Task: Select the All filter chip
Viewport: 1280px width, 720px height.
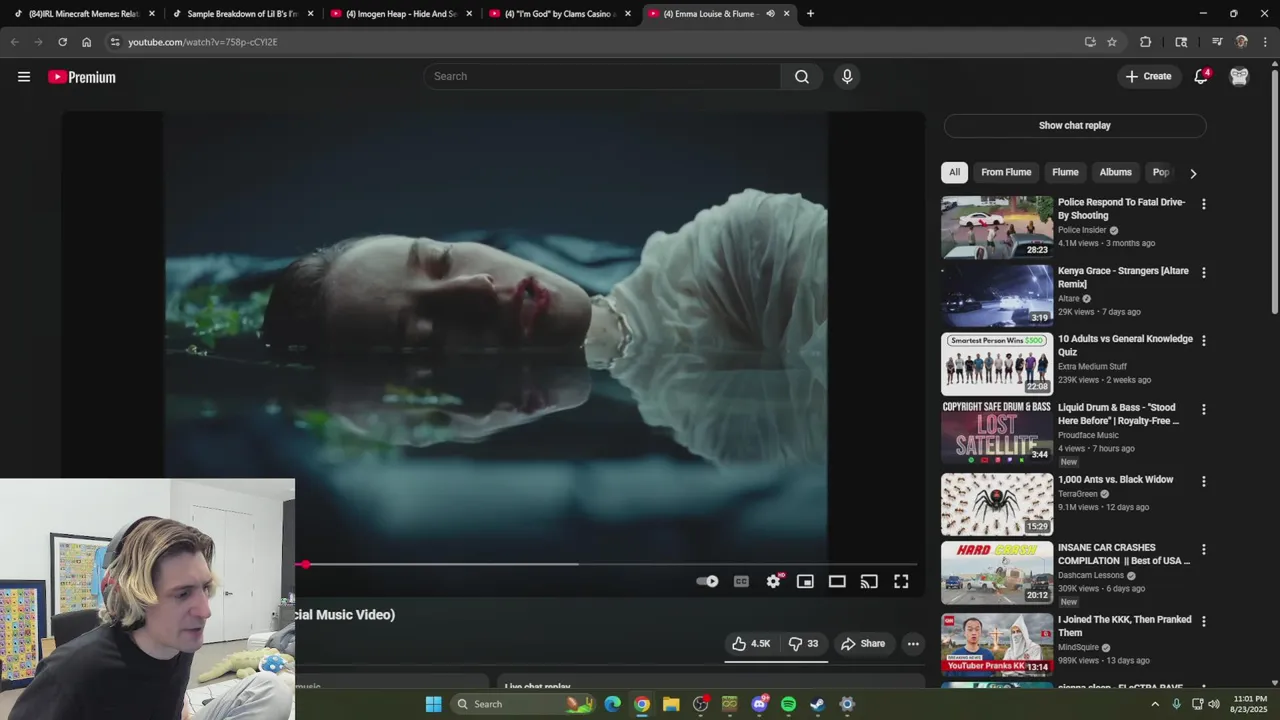Action: click(x=954, y=172)
